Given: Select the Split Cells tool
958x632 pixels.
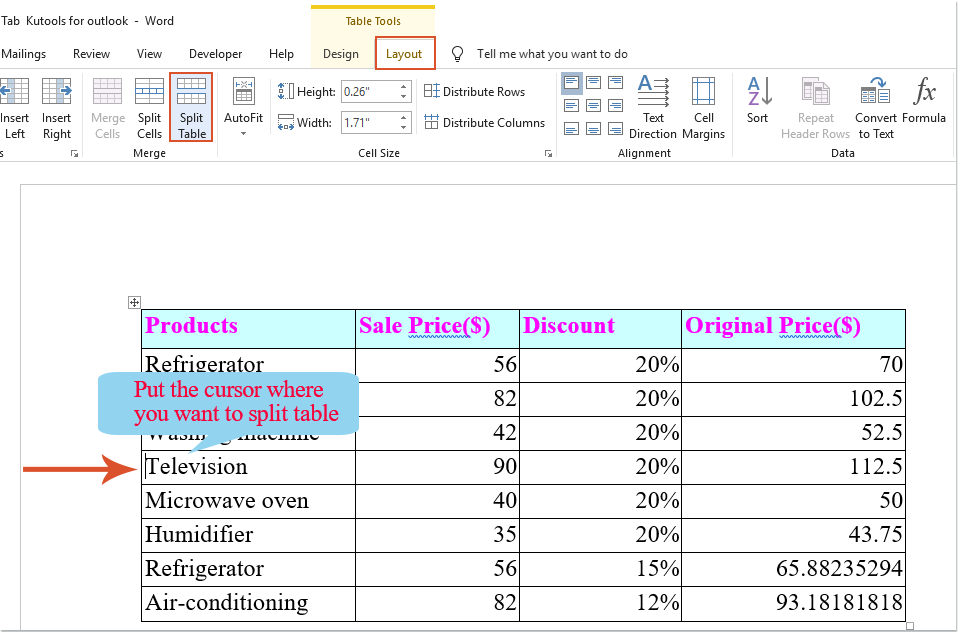Looking at the screenshot, I should [149, 107].
